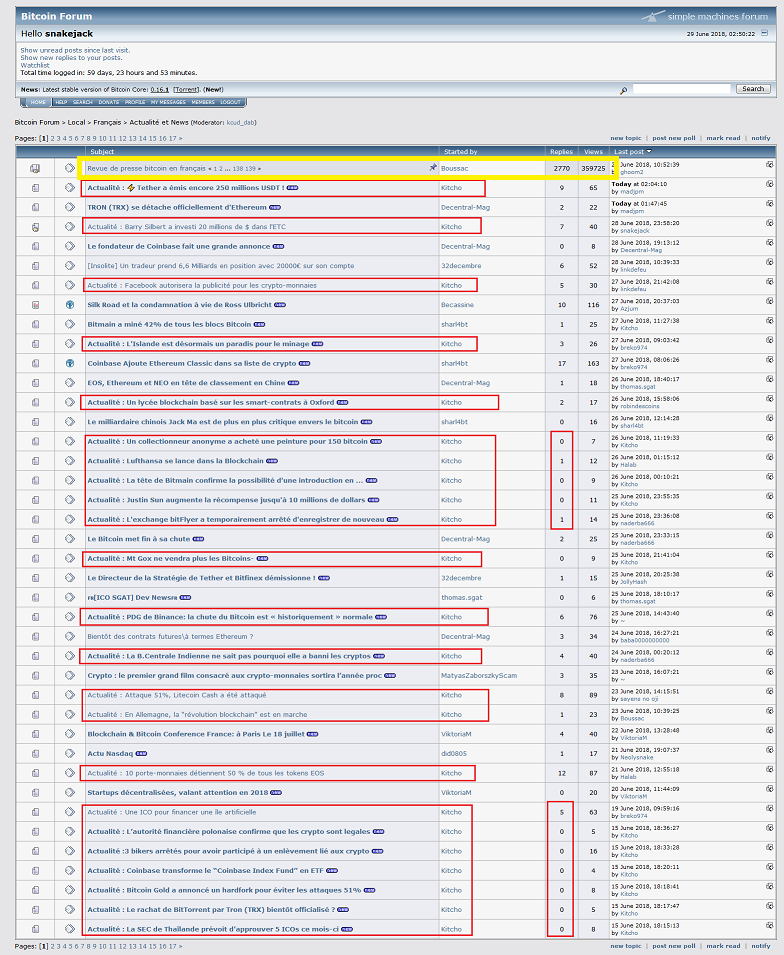Image resolution: width=784 pixels, height=955 pixels.
Task: Click the topic status icon in Barry Silbert row
Action: tap(35, 227)
